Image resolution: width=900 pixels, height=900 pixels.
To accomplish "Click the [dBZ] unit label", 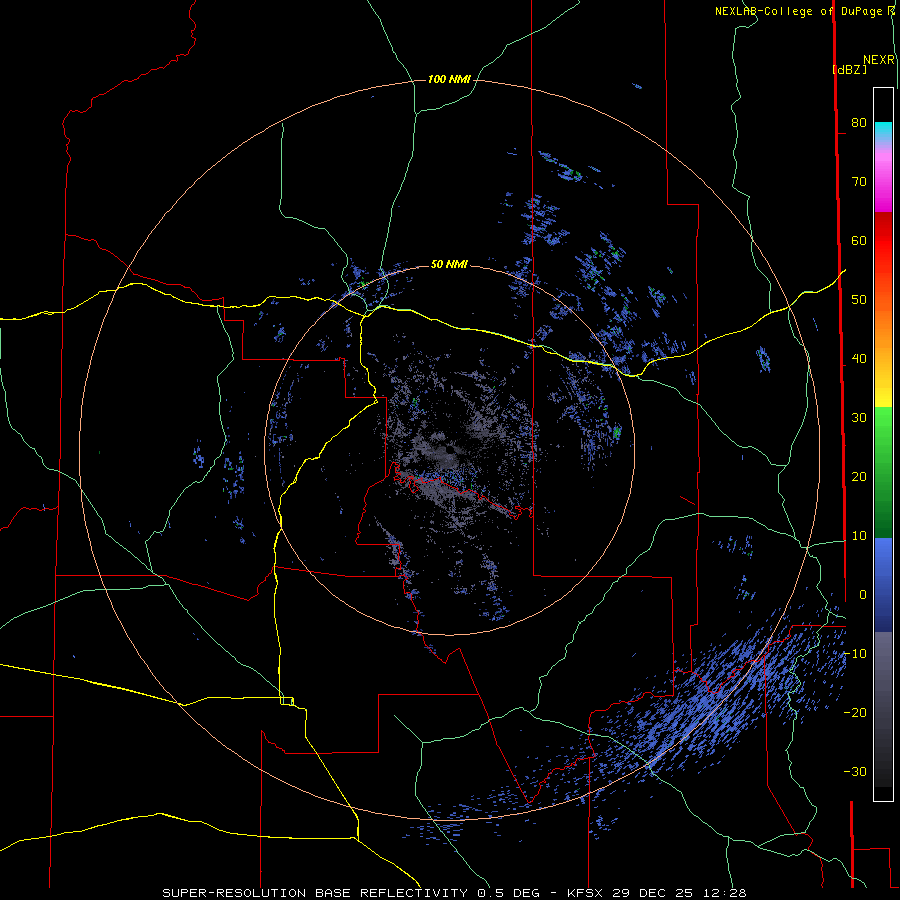I will tap(849, 69).
